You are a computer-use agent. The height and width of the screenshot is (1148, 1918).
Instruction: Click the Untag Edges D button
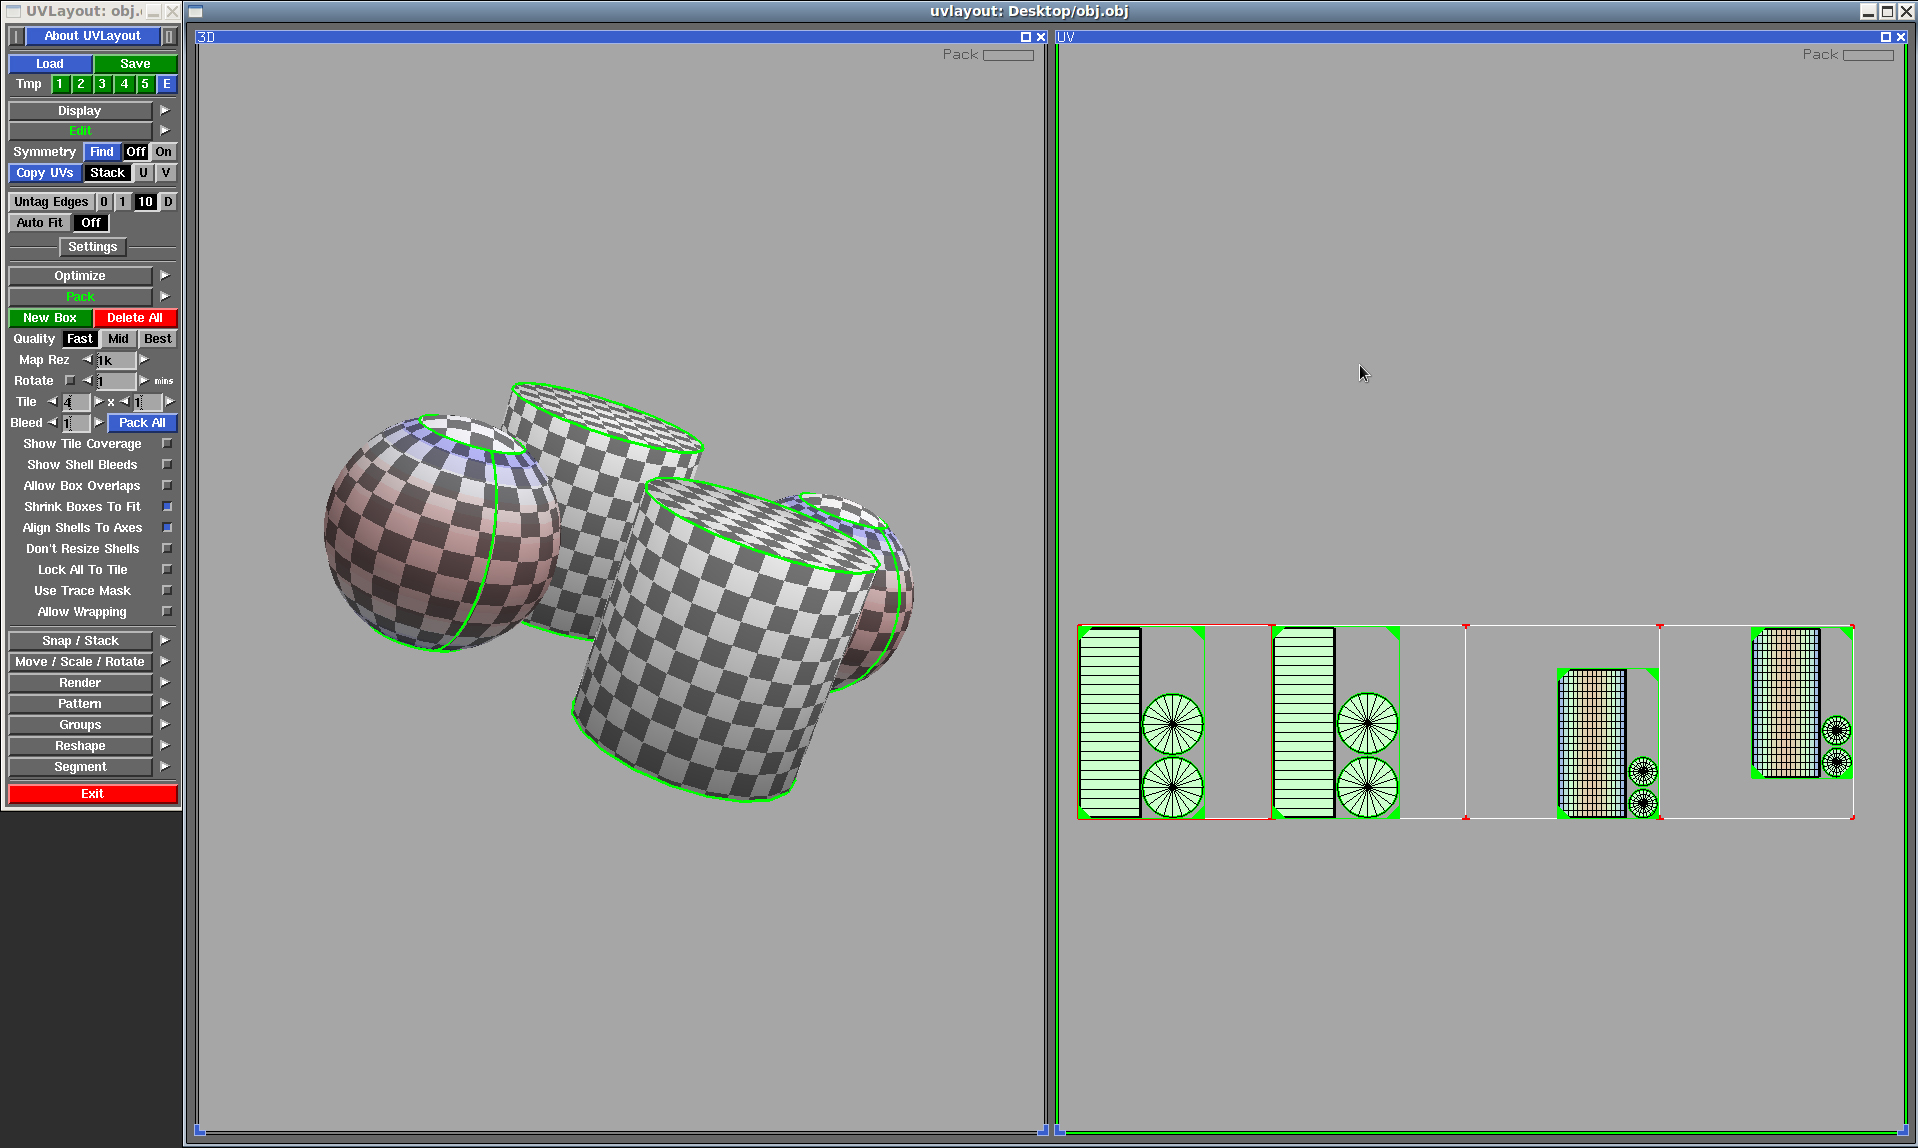(x=168, y=202)
